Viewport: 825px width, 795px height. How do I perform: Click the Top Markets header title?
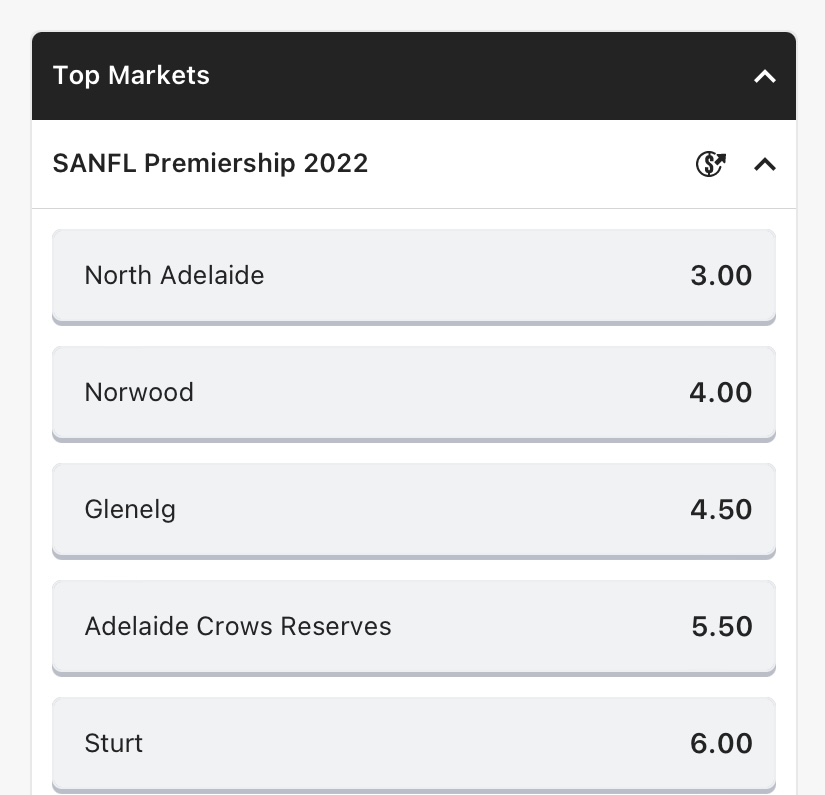[131, 75]
